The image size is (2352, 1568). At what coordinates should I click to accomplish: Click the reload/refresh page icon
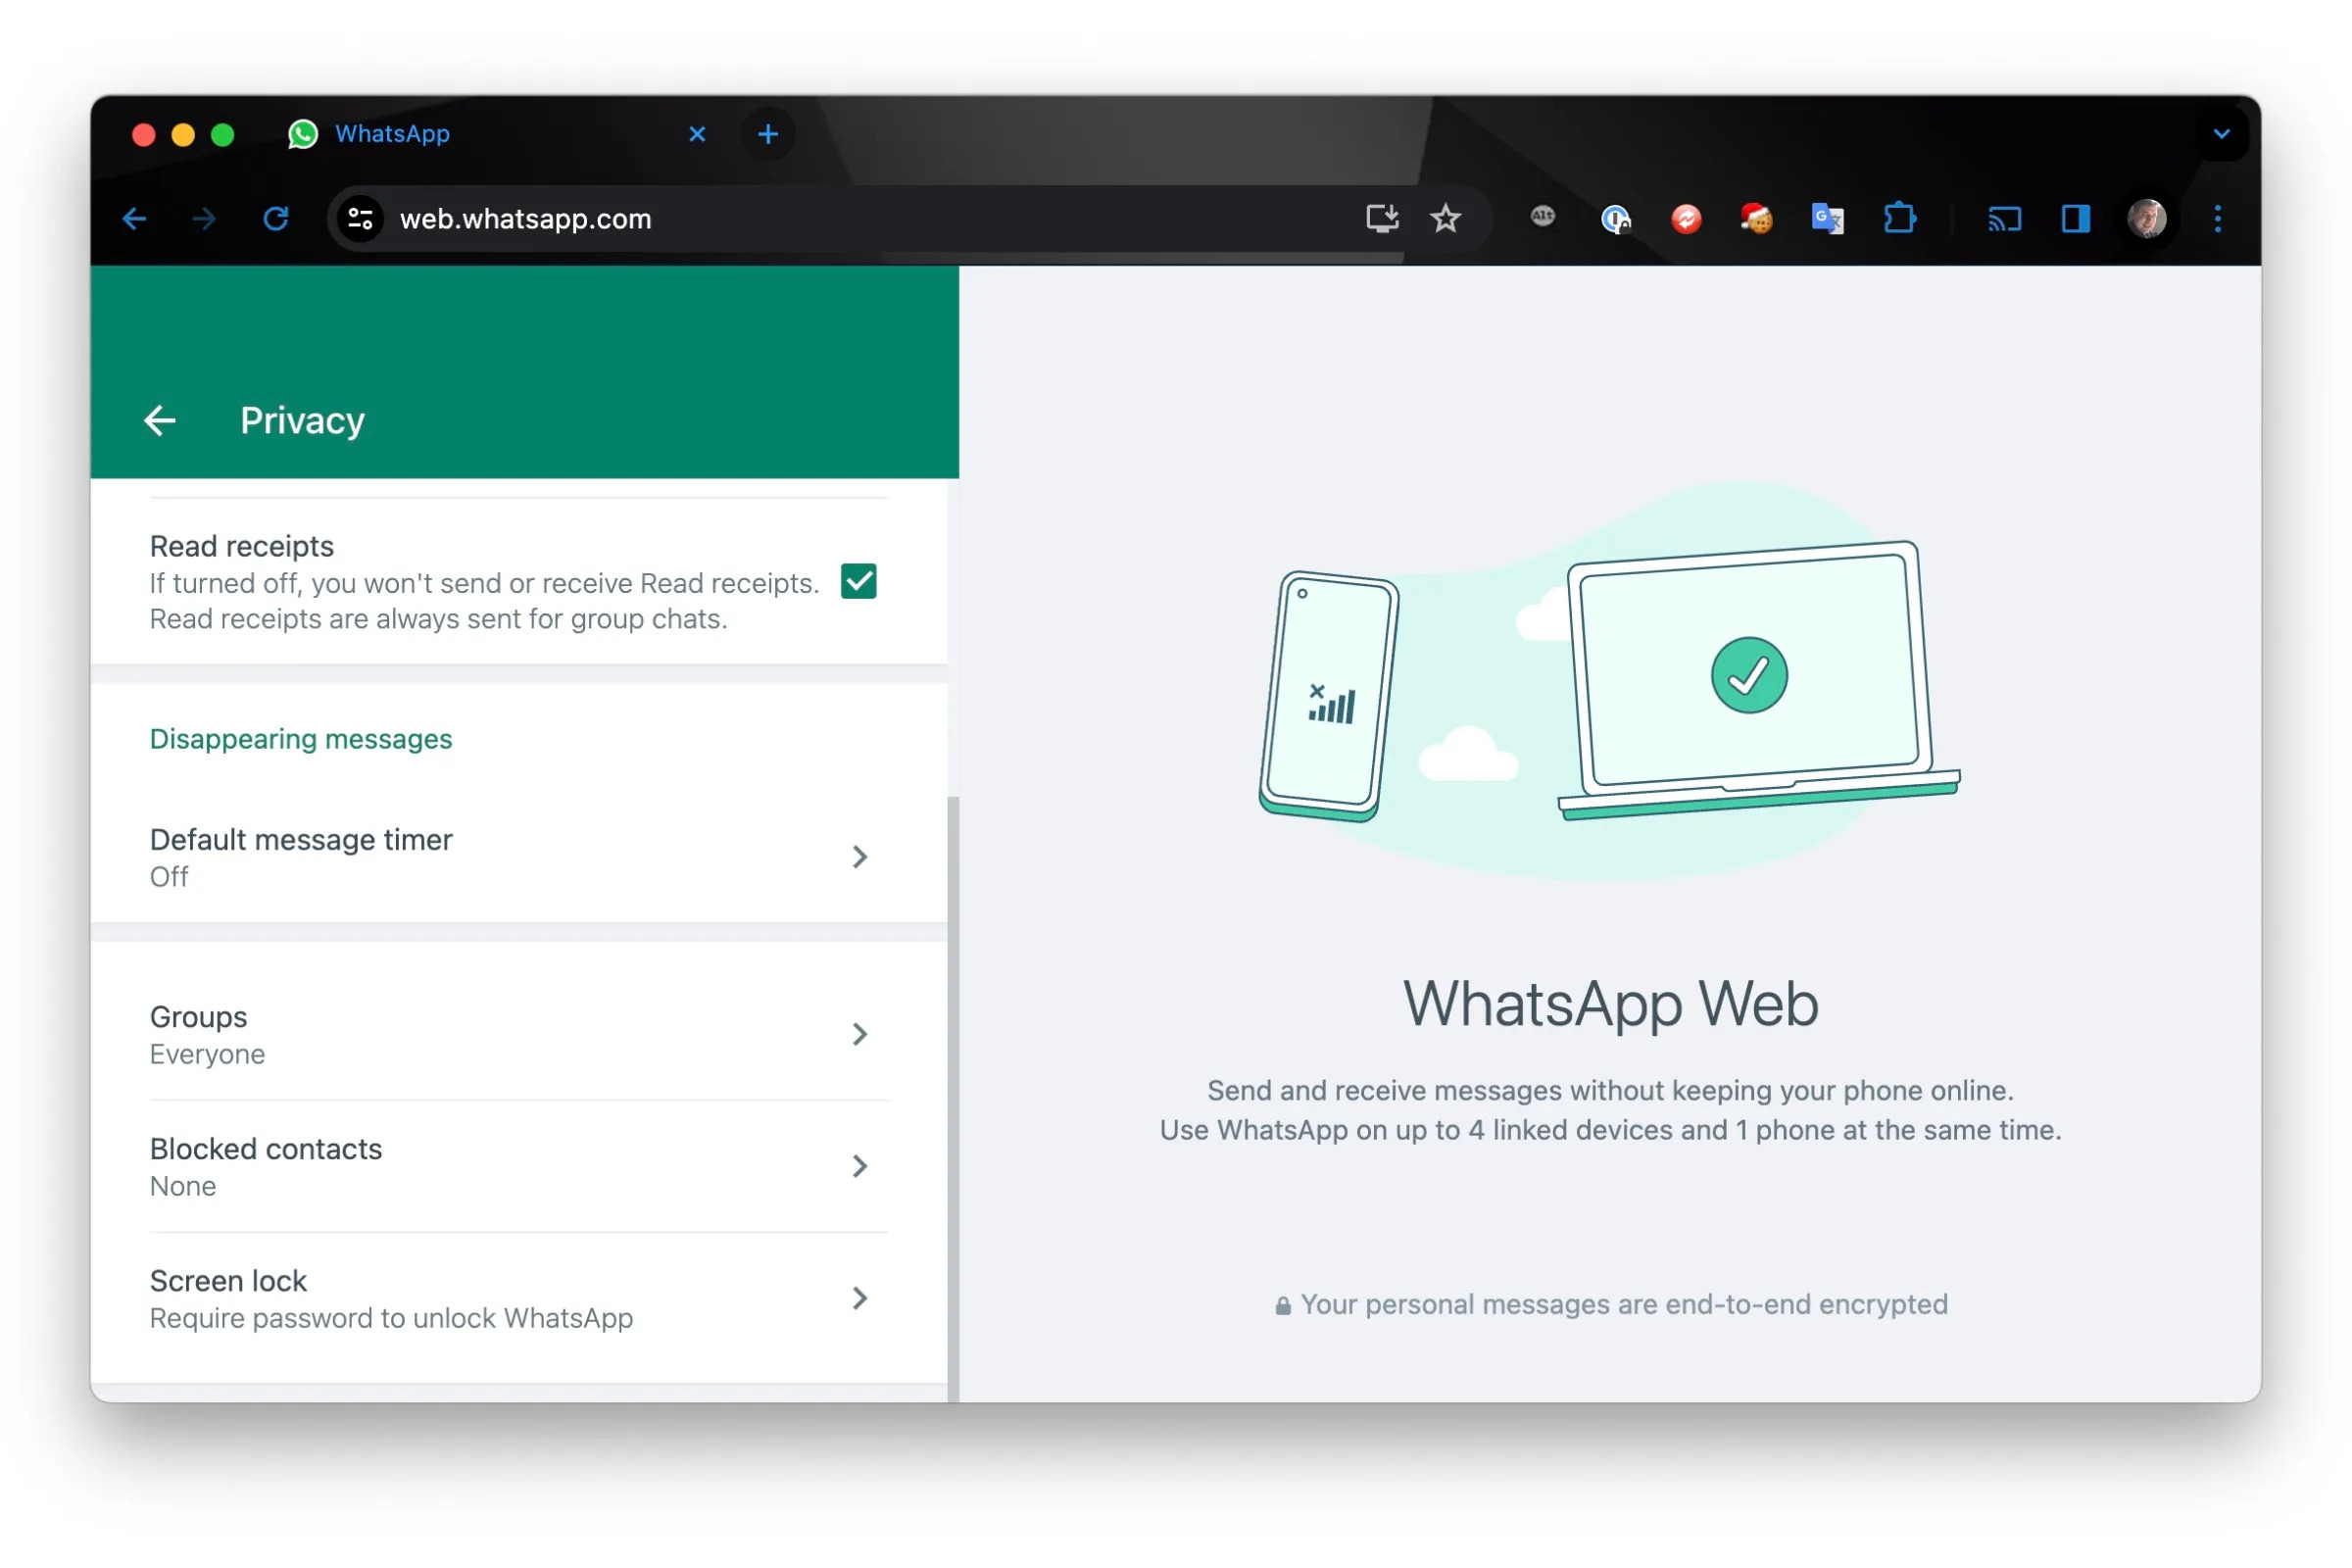coord(276,217)
